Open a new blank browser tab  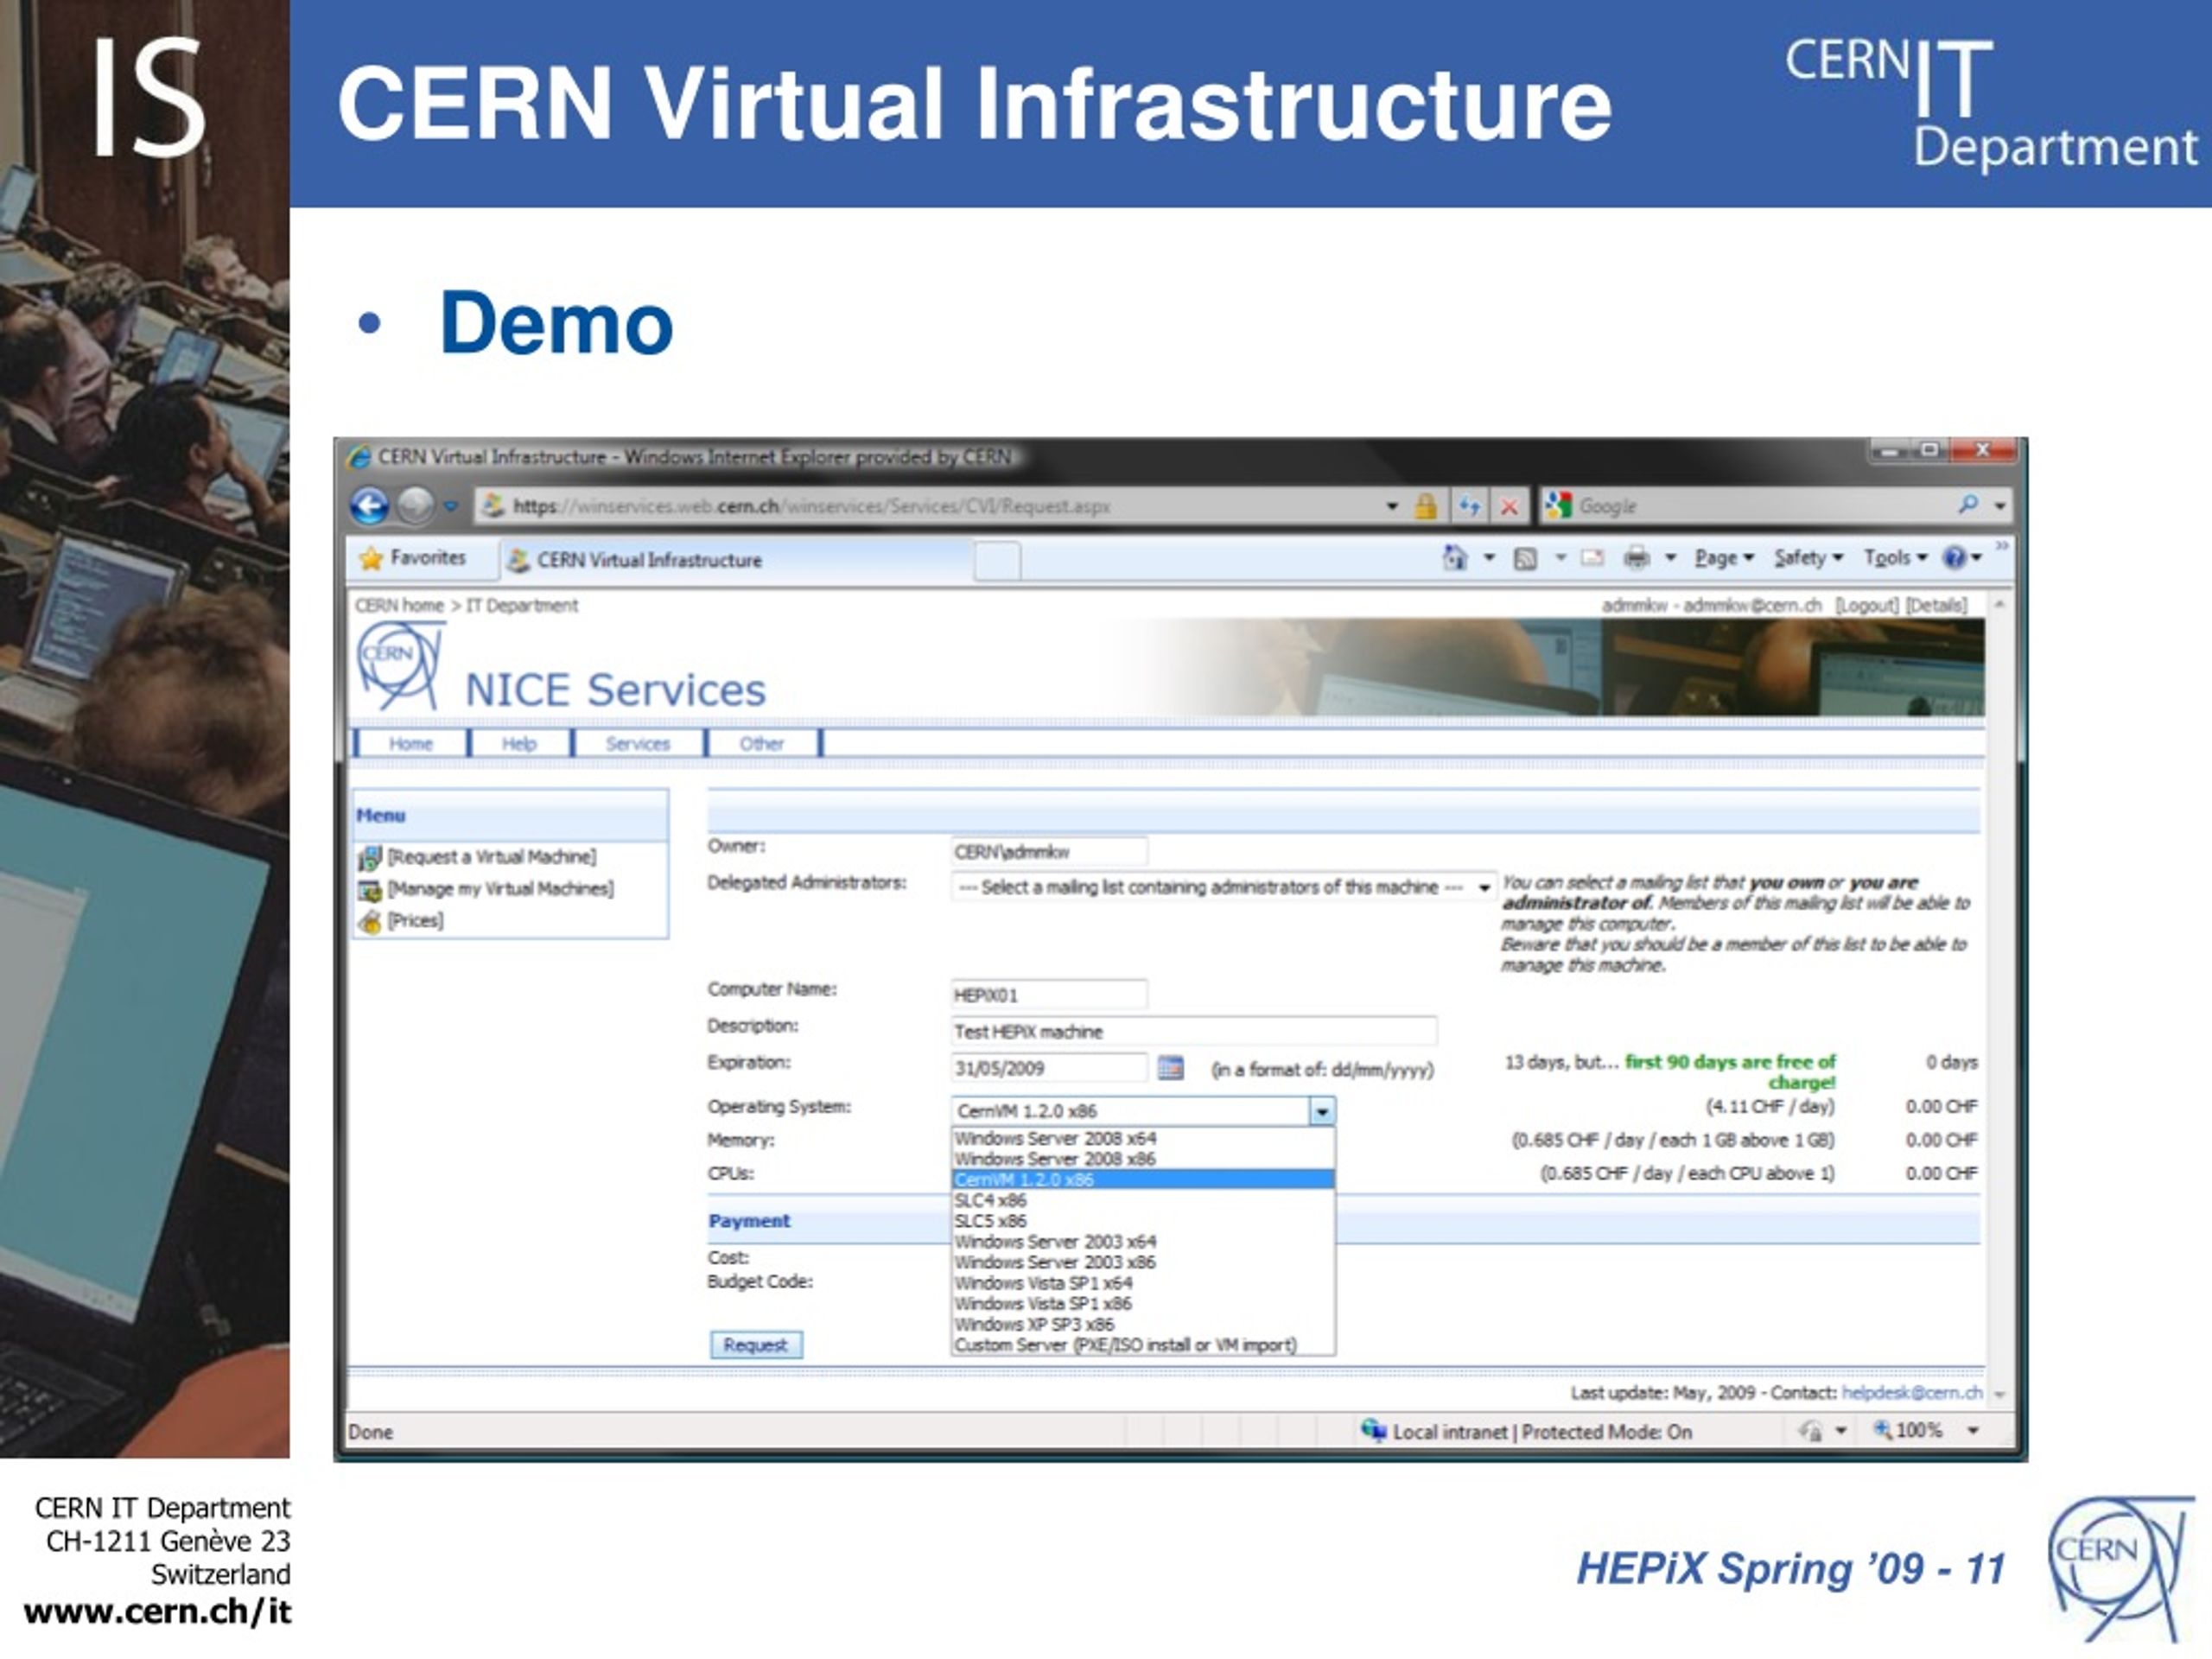(997, 561)
